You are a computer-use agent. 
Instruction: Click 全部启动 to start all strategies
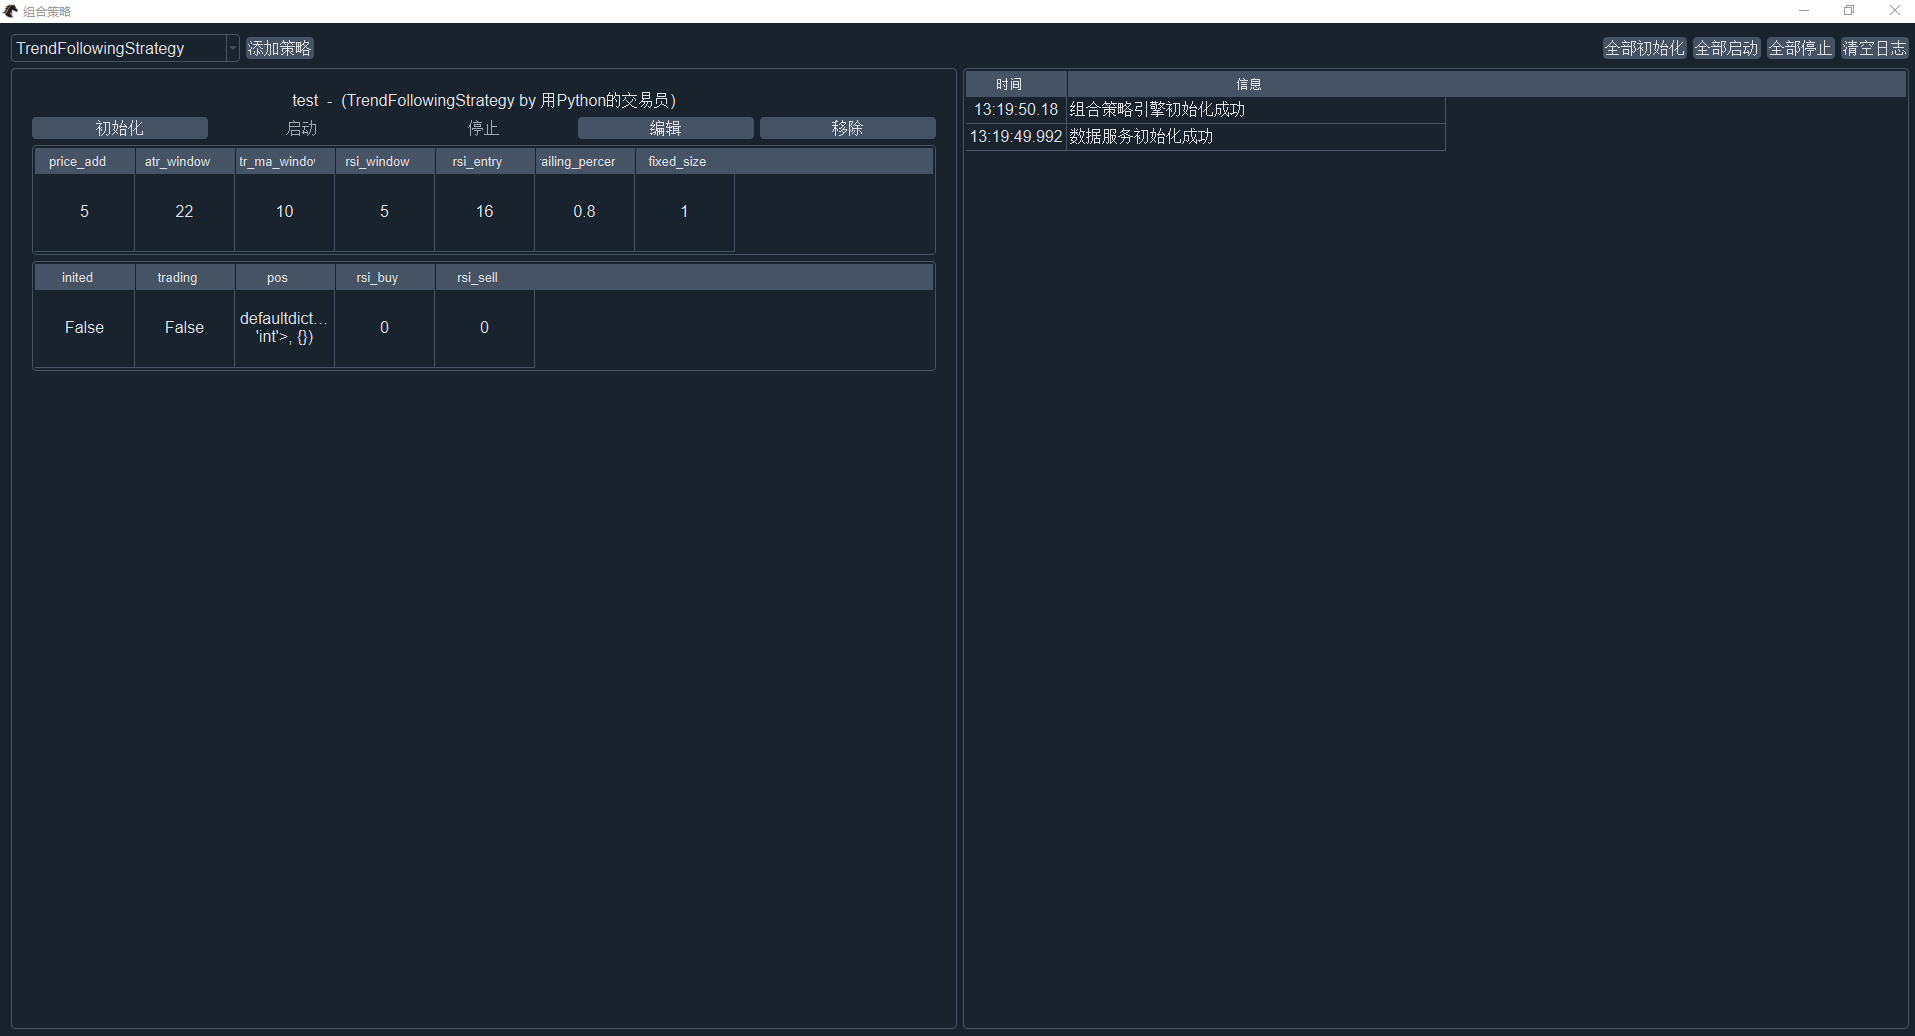(x=1726, y=47)
